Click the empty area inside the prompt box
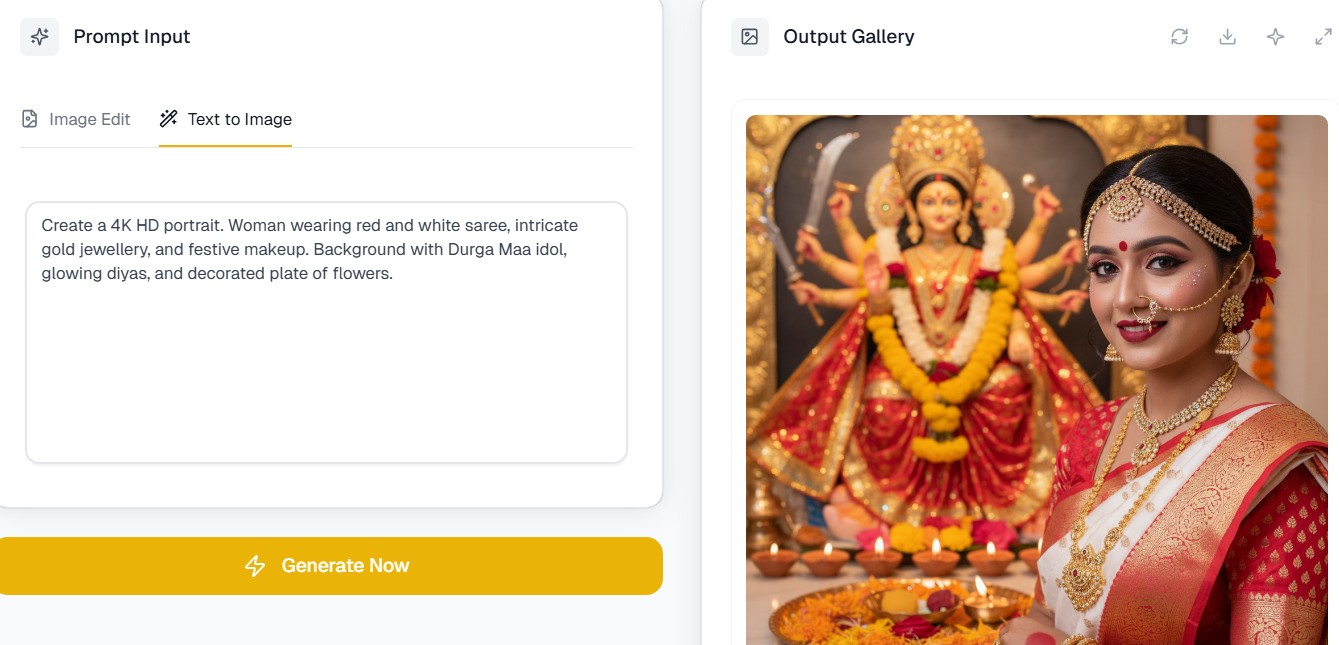The width and height of the screenshot is (1339, 645). click(x=326, y=380)
